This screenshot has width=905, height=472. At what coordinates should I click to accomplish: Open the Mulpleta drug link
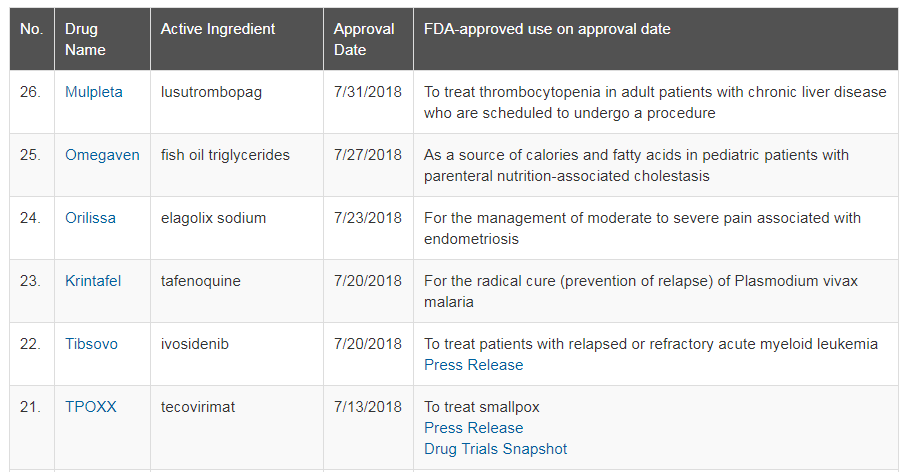coord(94,92)
